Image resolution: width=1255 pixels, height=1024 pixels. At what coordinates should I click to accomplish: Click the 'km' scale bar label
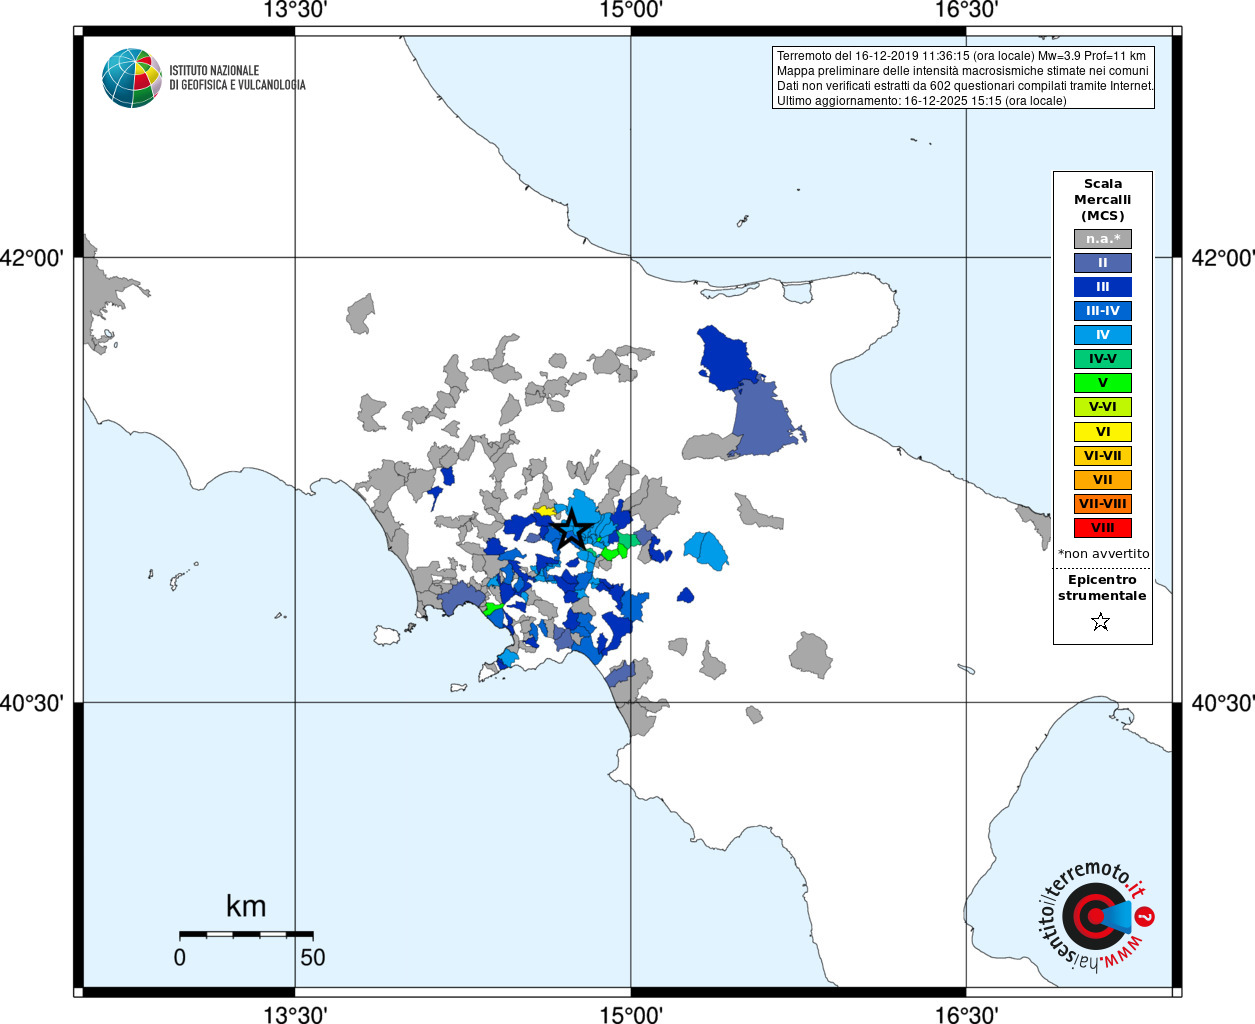[x=246, y=906]
